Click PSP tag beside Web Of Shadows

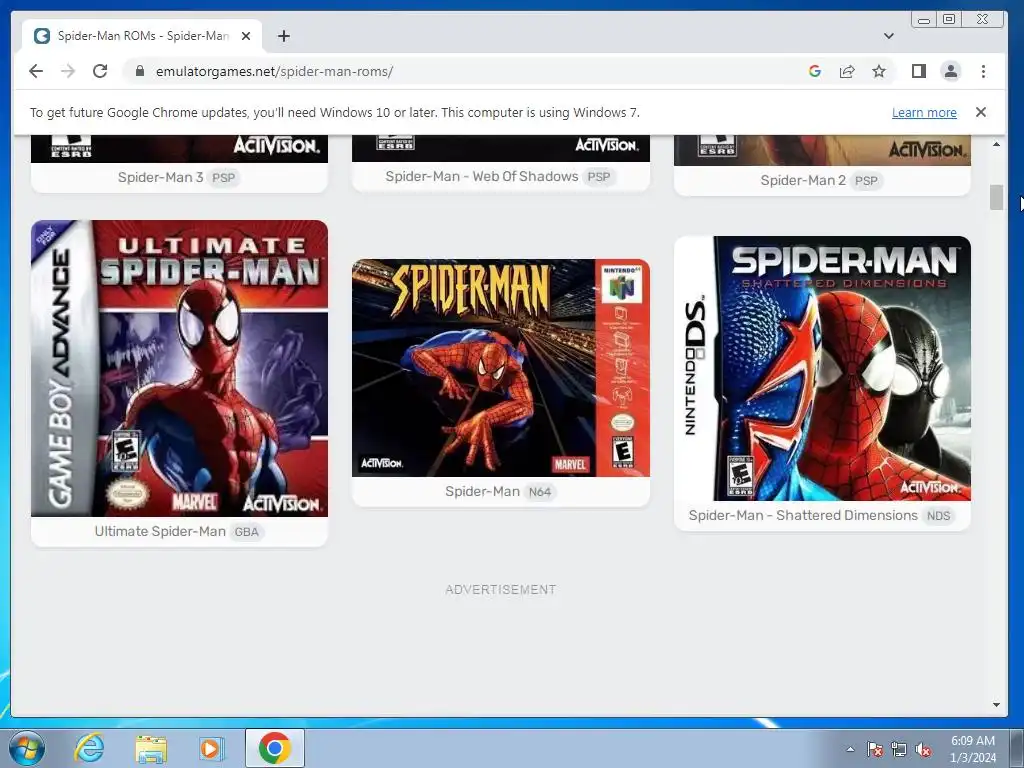pyautogui.click(x=599, y=176)
